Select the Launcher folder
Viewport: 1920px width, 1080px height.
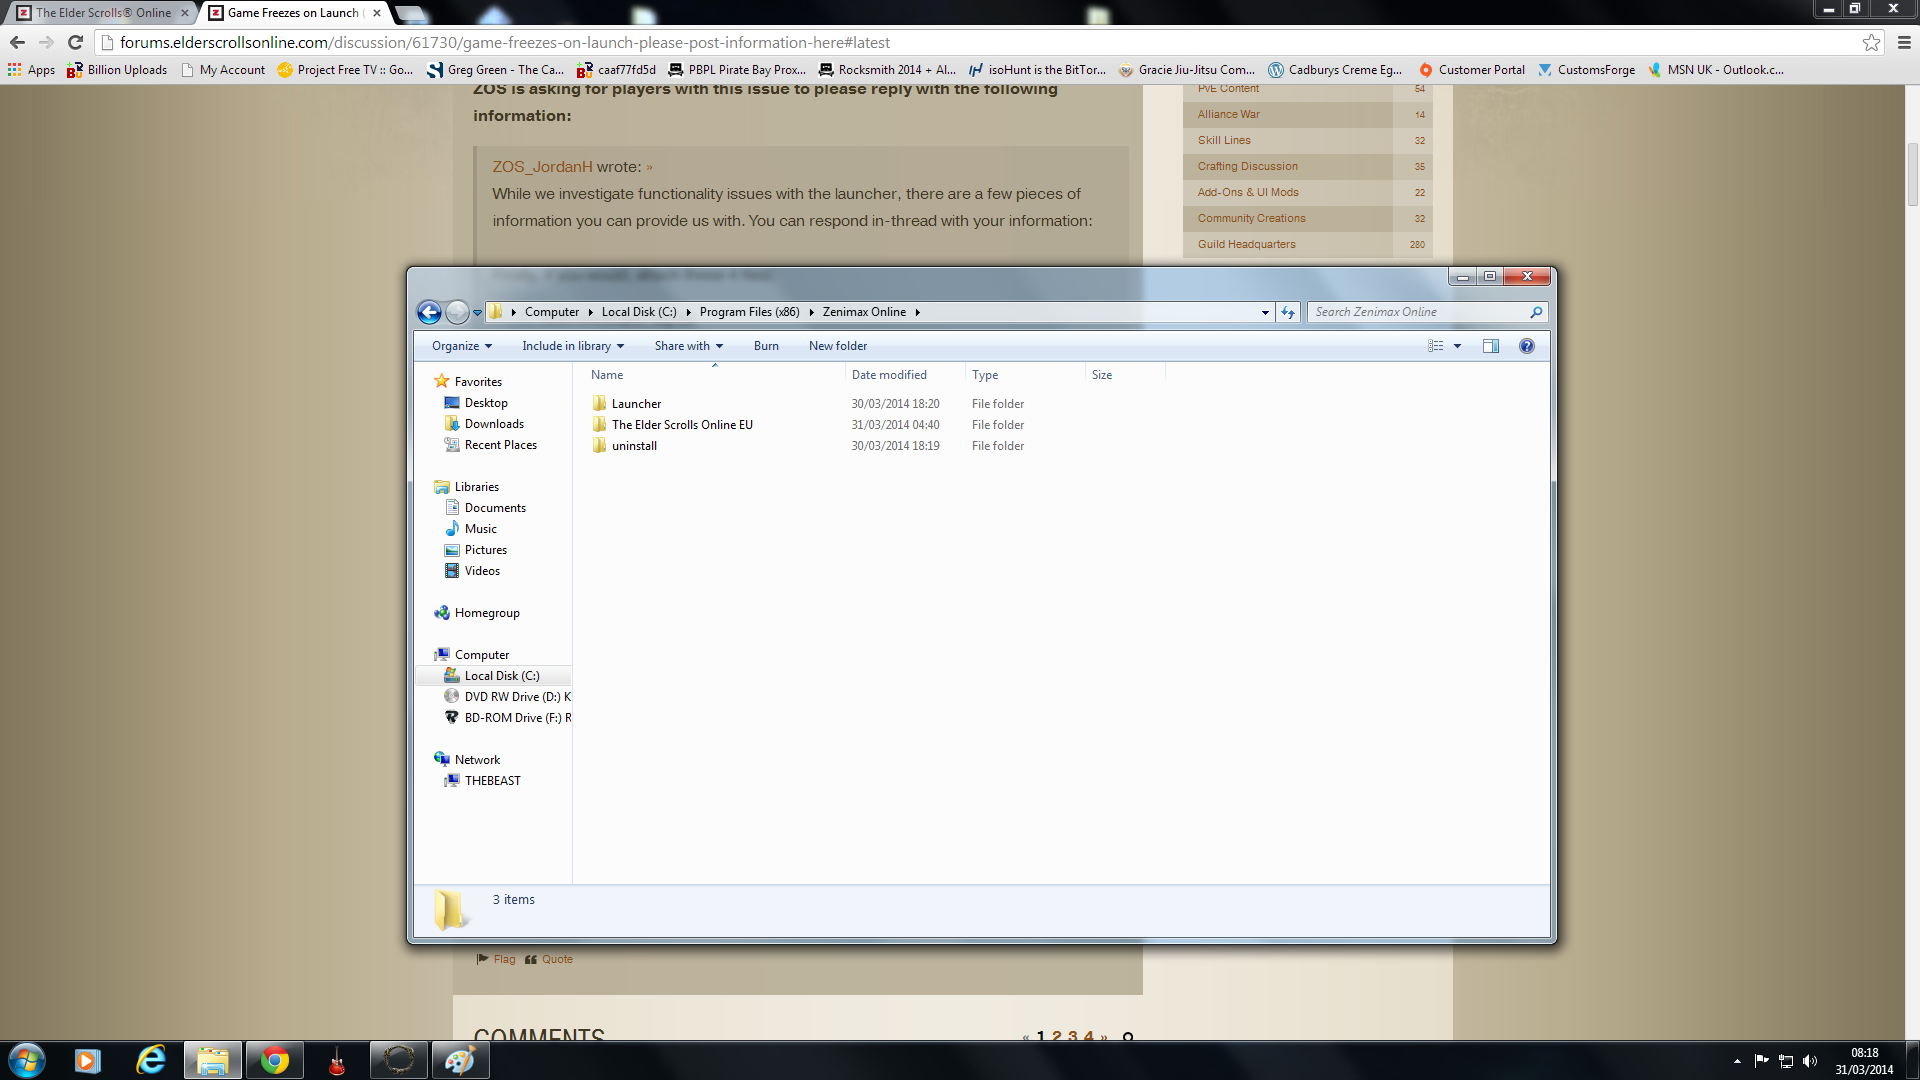[636, 404]
